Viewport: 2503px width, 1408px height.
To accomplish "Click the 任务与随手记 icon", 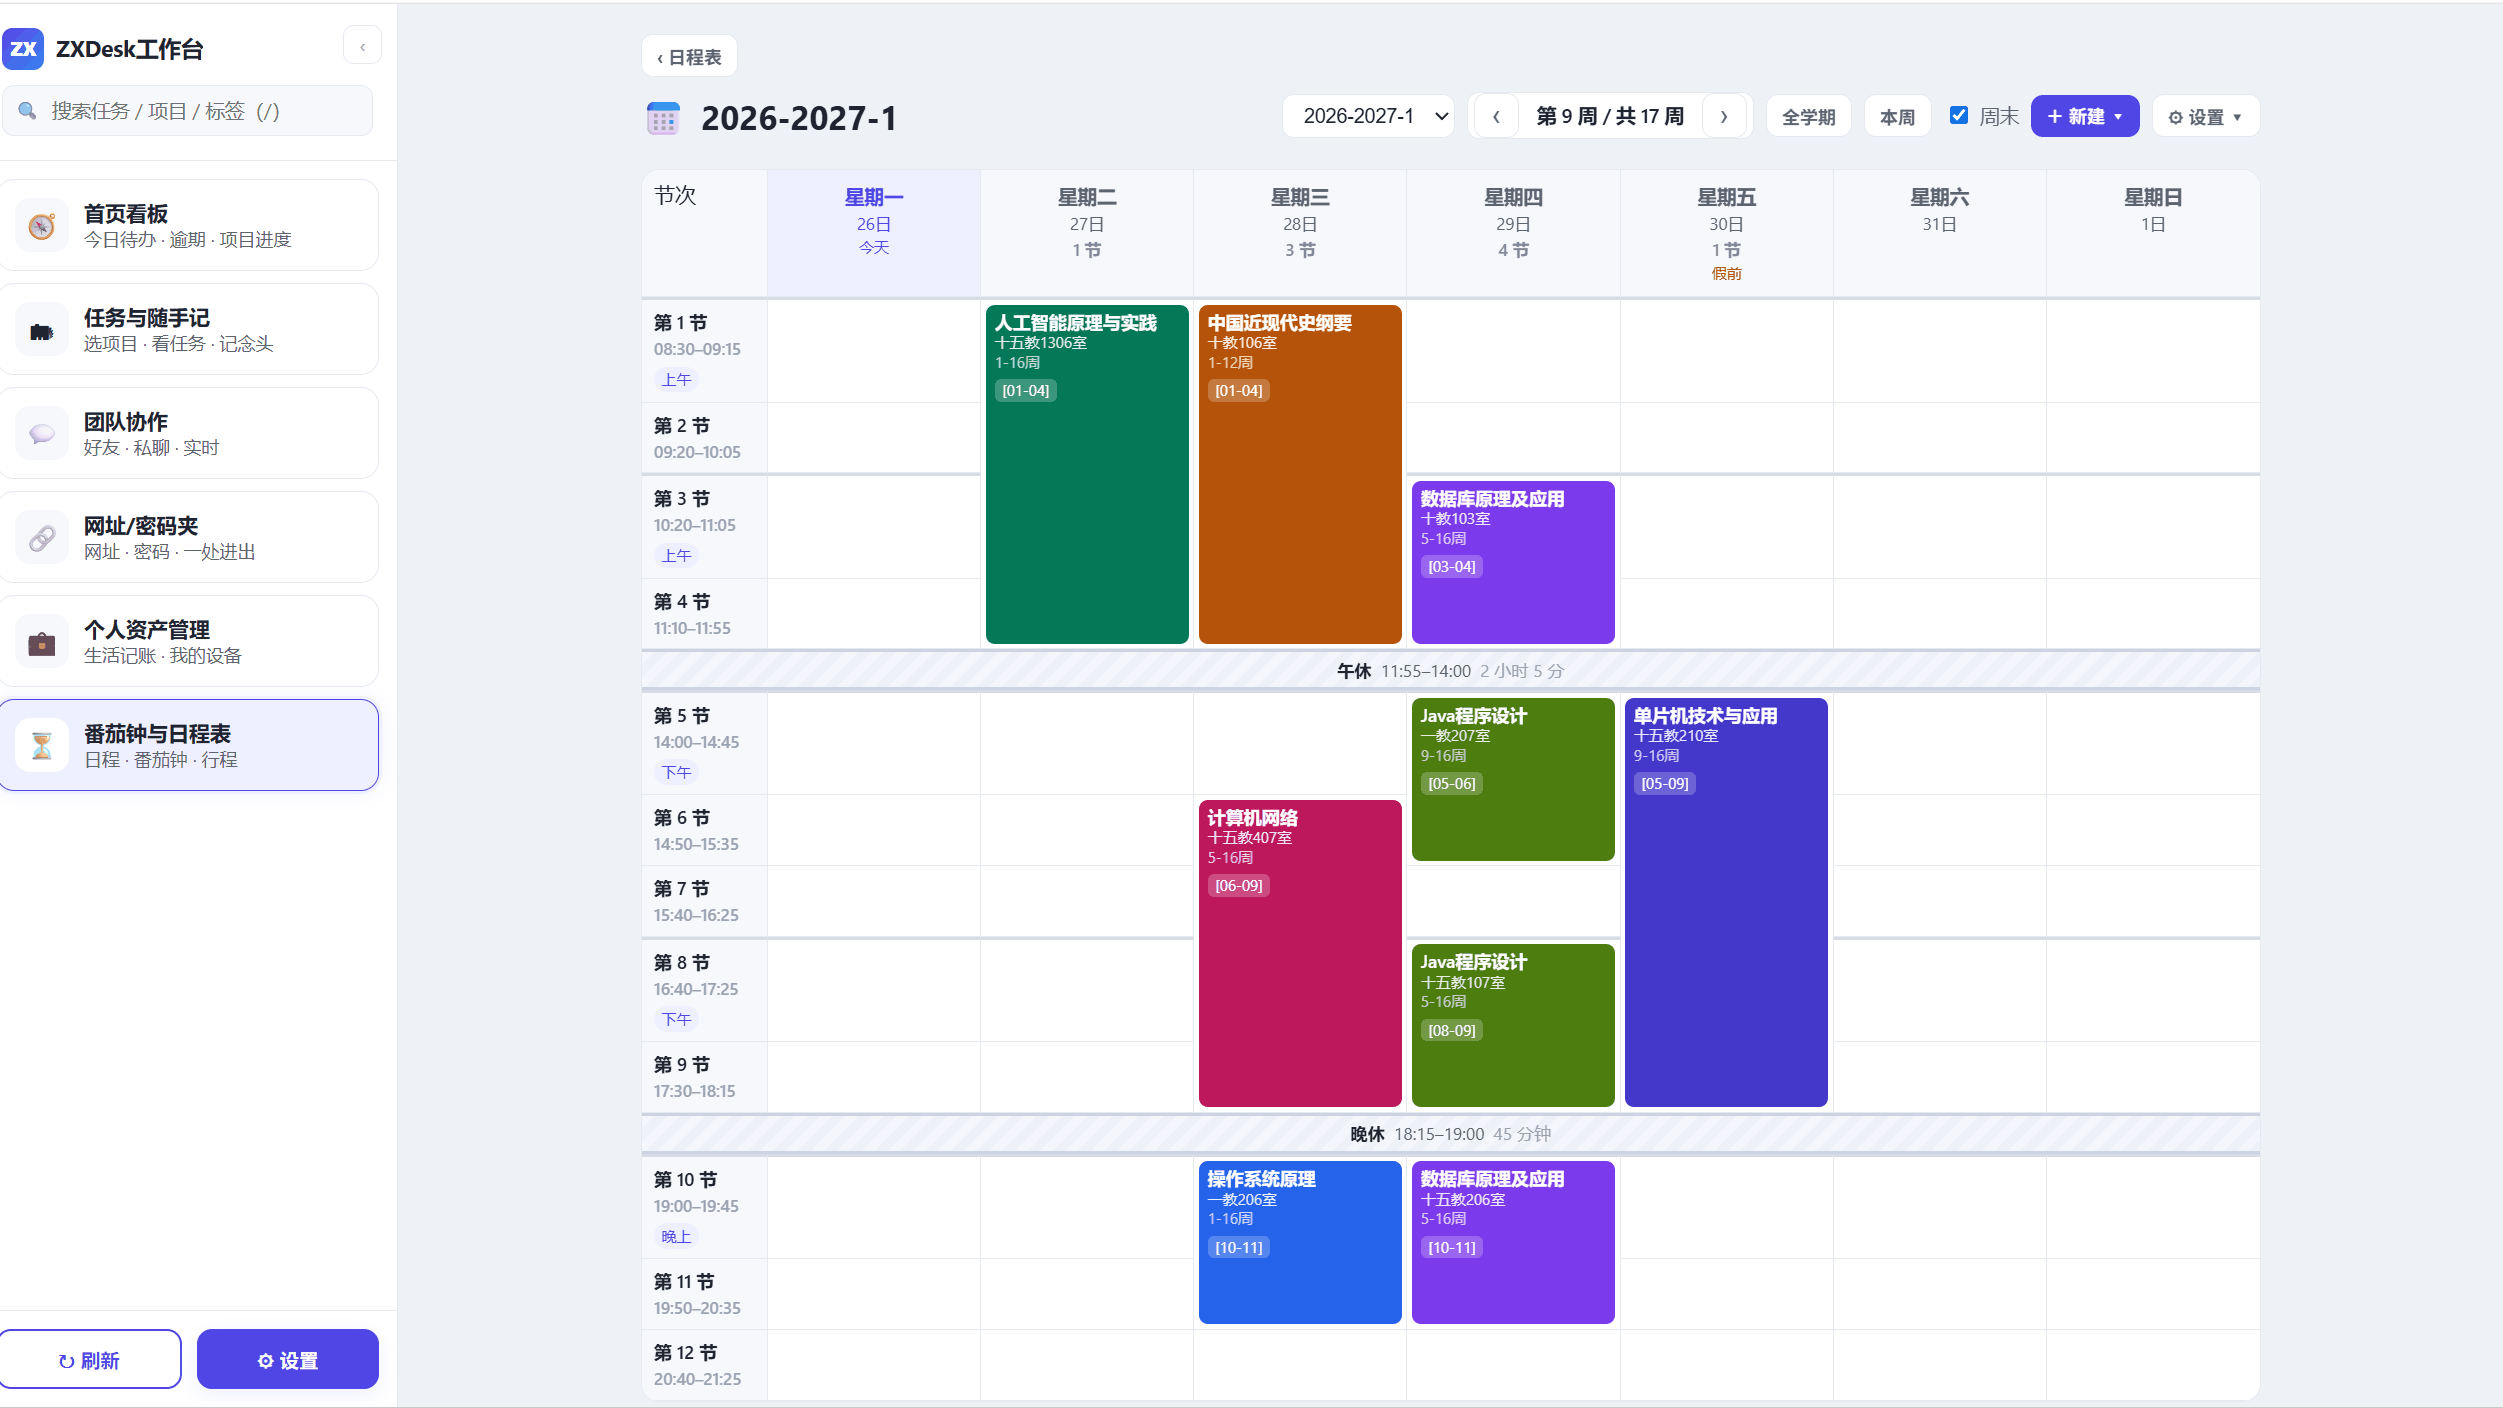I will coord(42,330).
